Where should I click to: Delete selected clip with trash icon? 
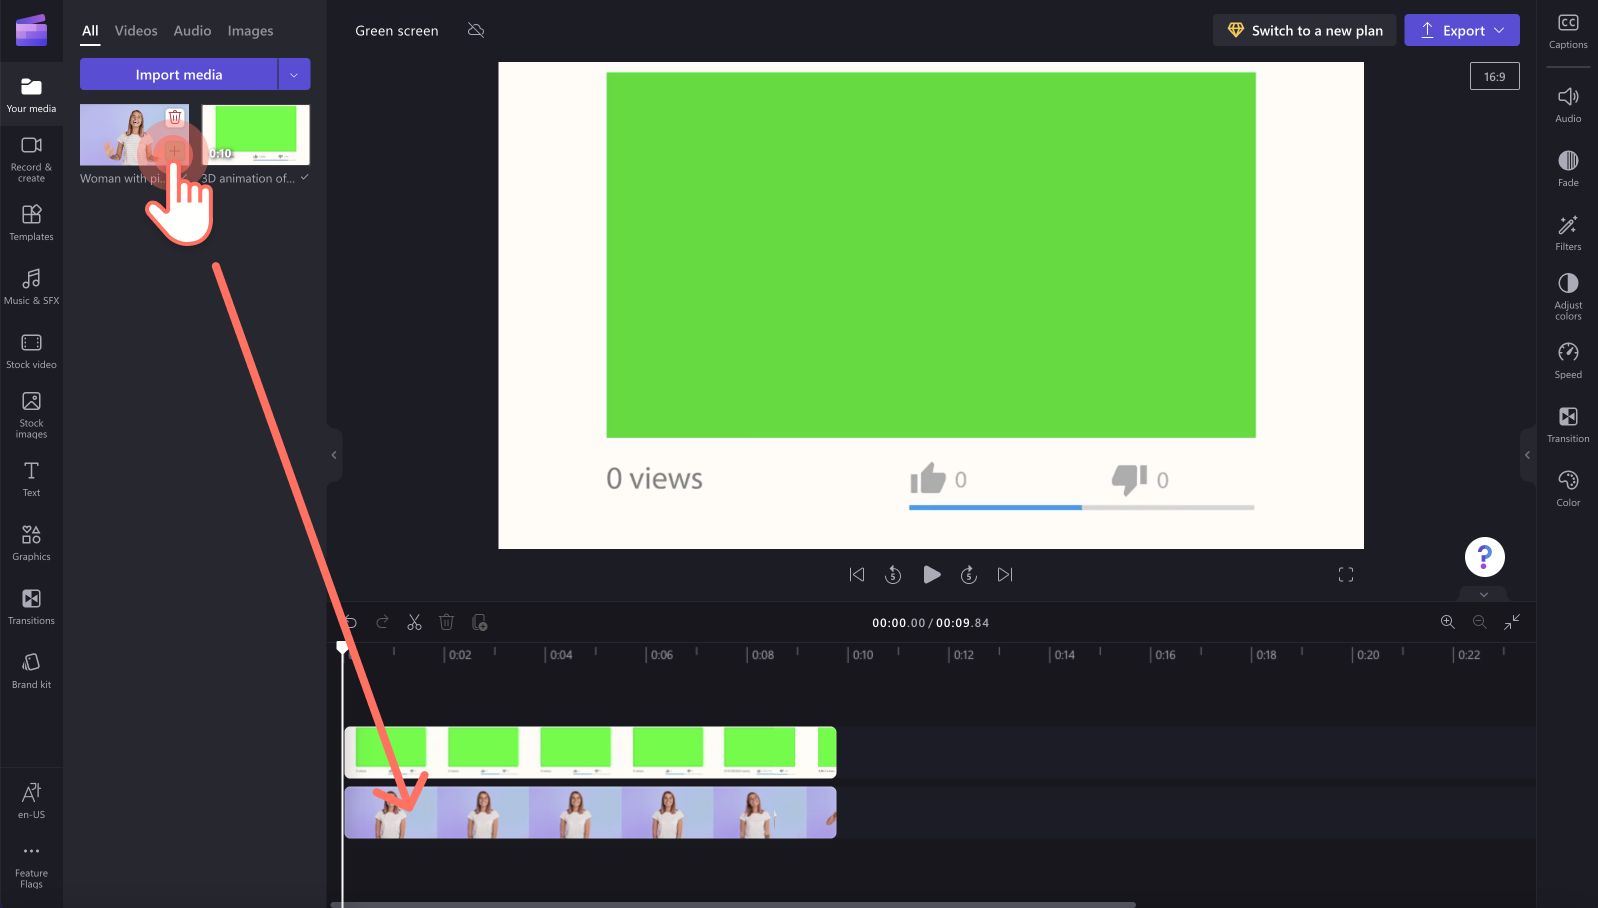tap(446, 622)
